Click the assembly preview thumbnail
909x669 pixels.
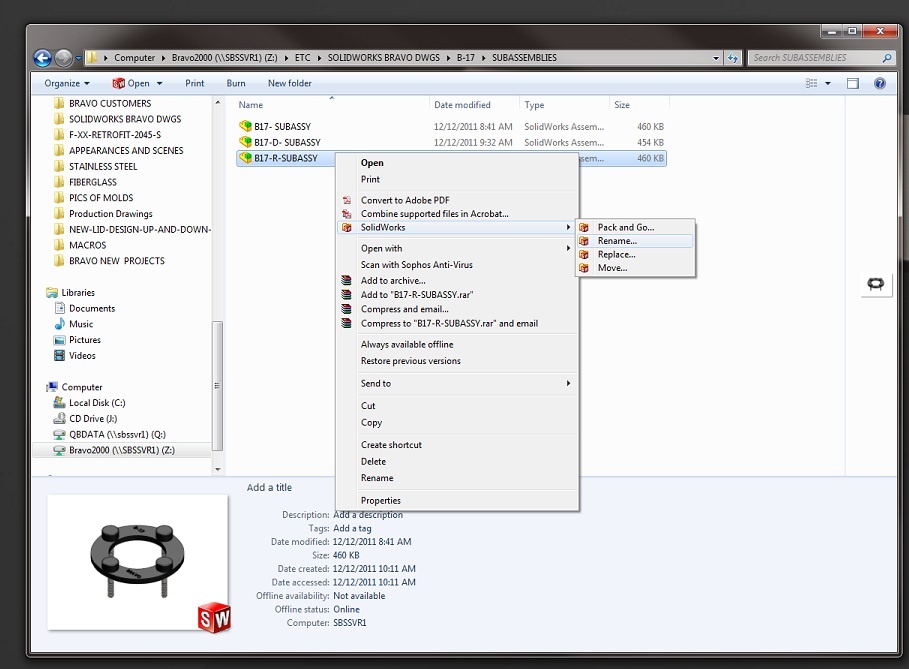[138, 562]
